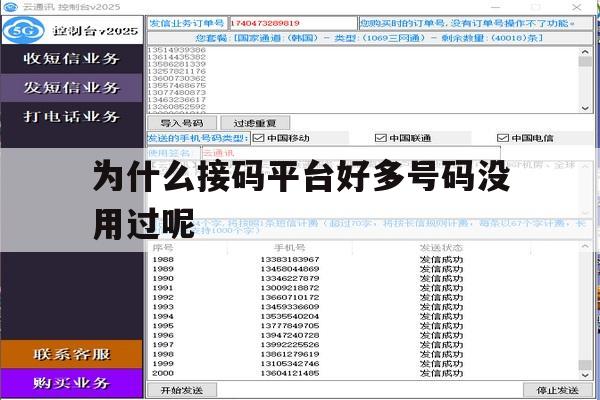
Task: Click the results table scrollbar thumb
Action: click(585, 364)
